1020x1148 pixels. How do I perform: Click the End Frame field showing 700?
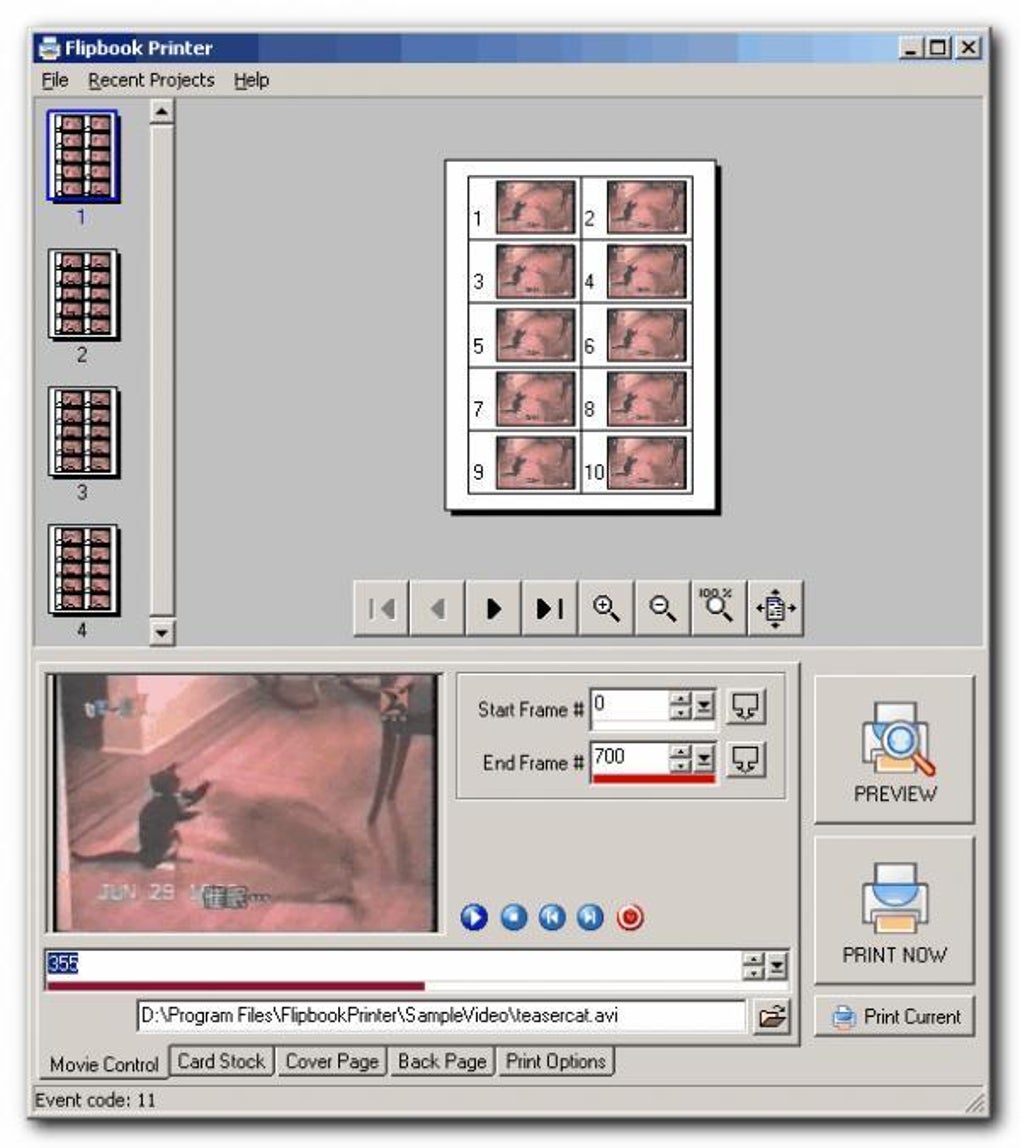[x=630, y=758]
